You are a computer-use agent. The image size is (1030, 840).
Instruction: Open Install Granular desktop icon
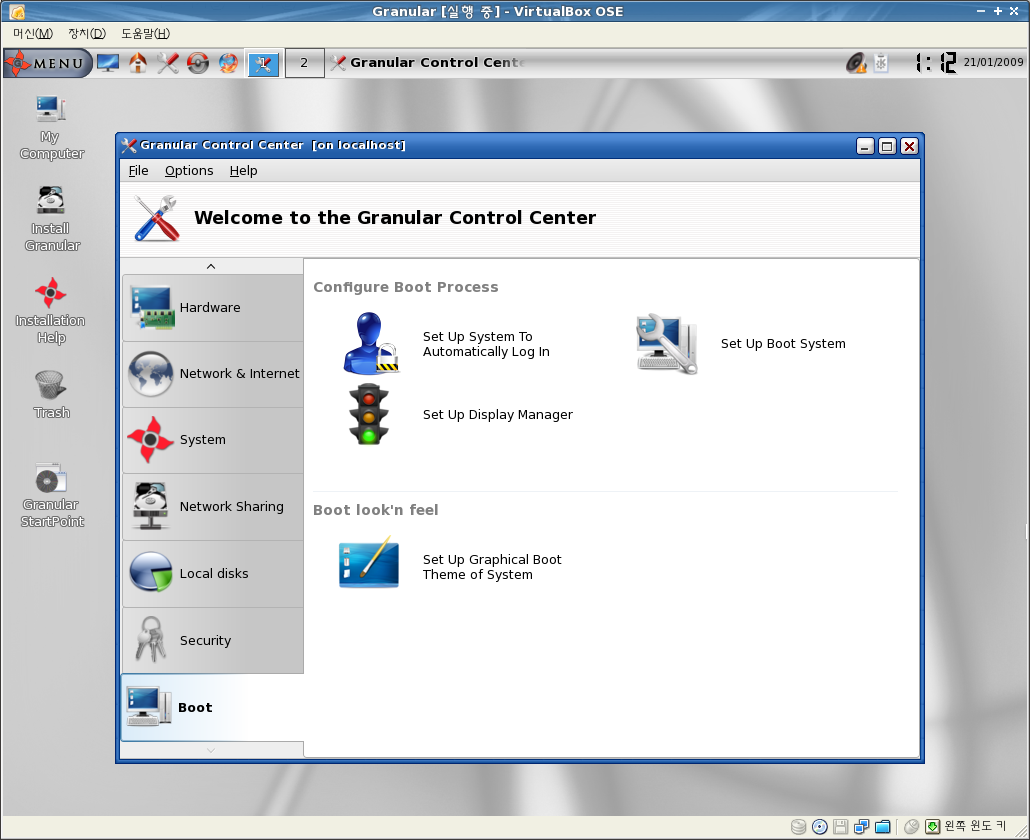[52, 219]
